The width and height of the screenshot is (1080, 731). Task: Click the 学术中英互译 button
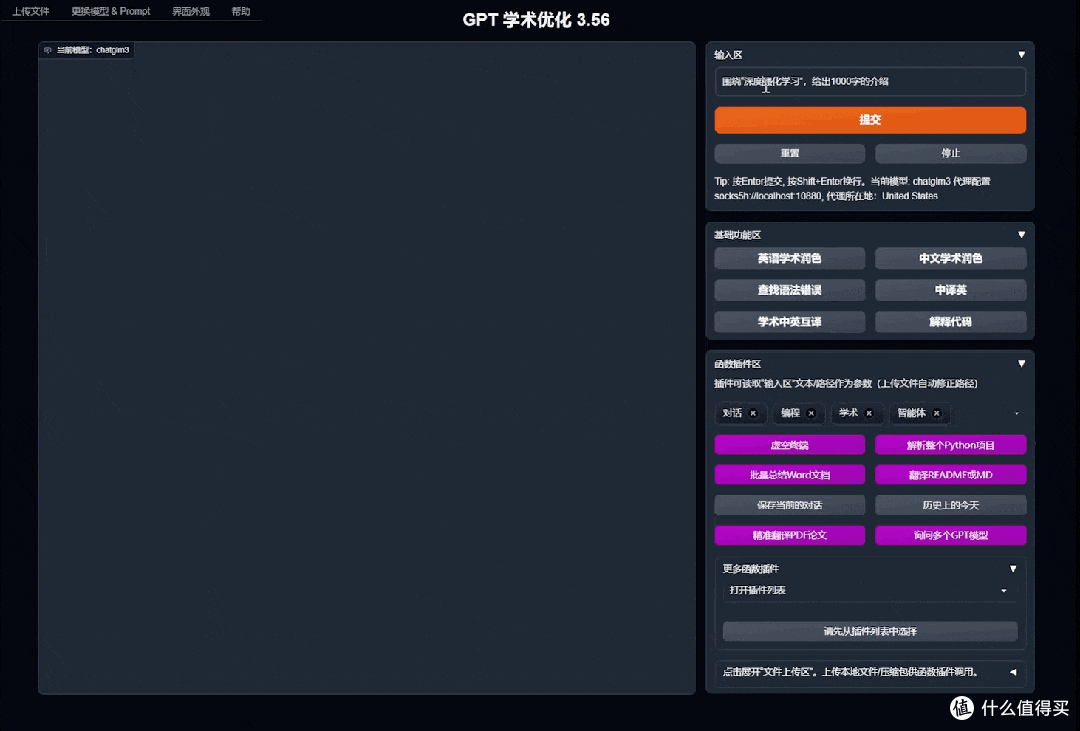pos(789,322)
